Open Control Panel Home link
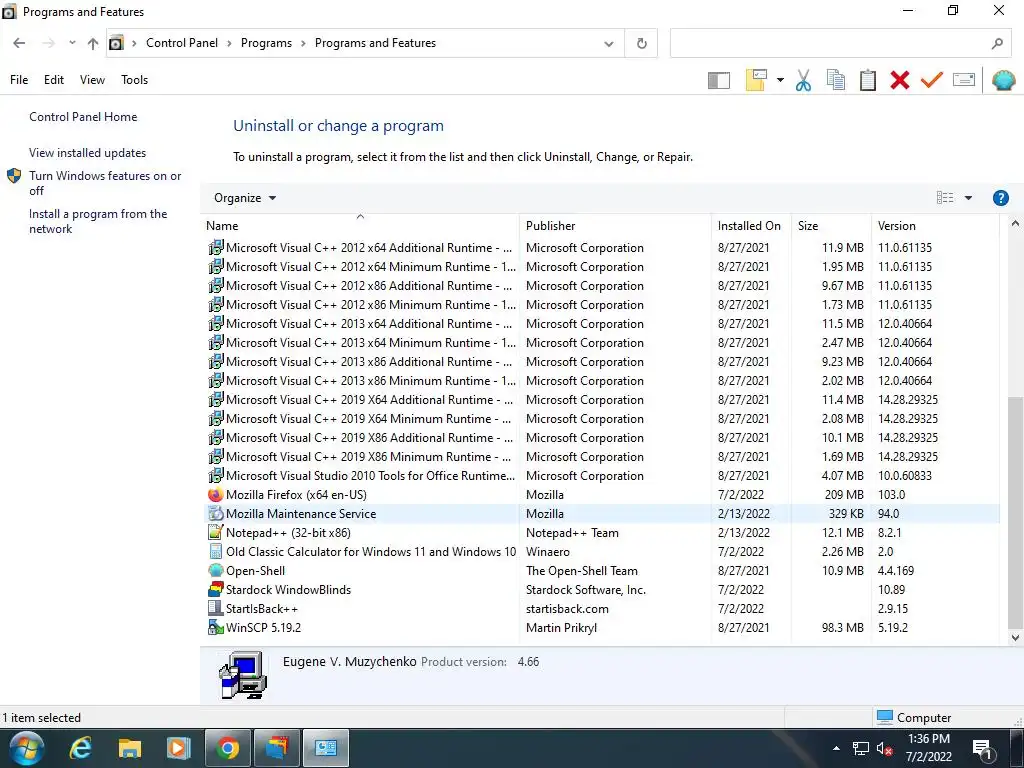This screenshot has height=768, width=1024. [x=83, y=117]
